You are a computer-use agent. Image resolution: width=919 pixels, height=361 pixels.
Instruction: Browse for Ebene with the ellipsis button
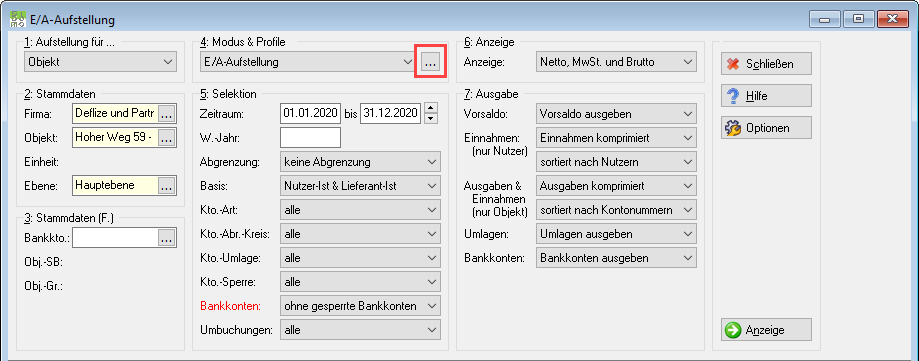(167, 186)
